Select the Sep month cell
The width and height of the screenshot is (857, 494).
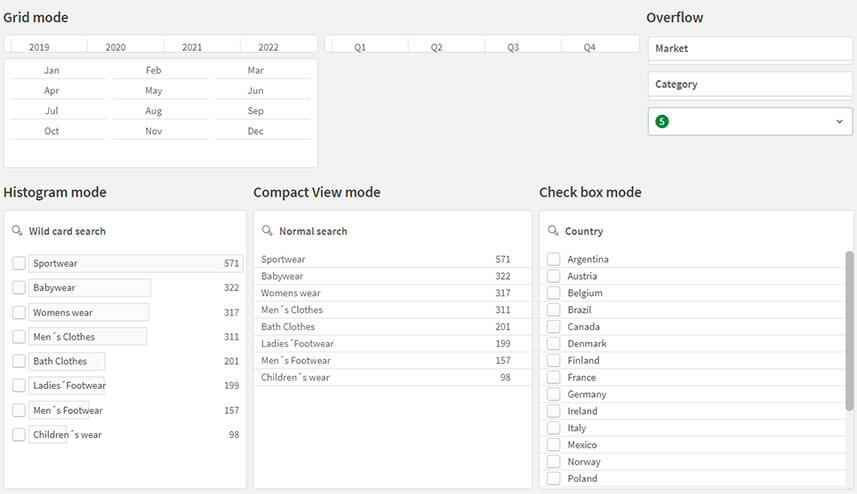tap(262, 110)
